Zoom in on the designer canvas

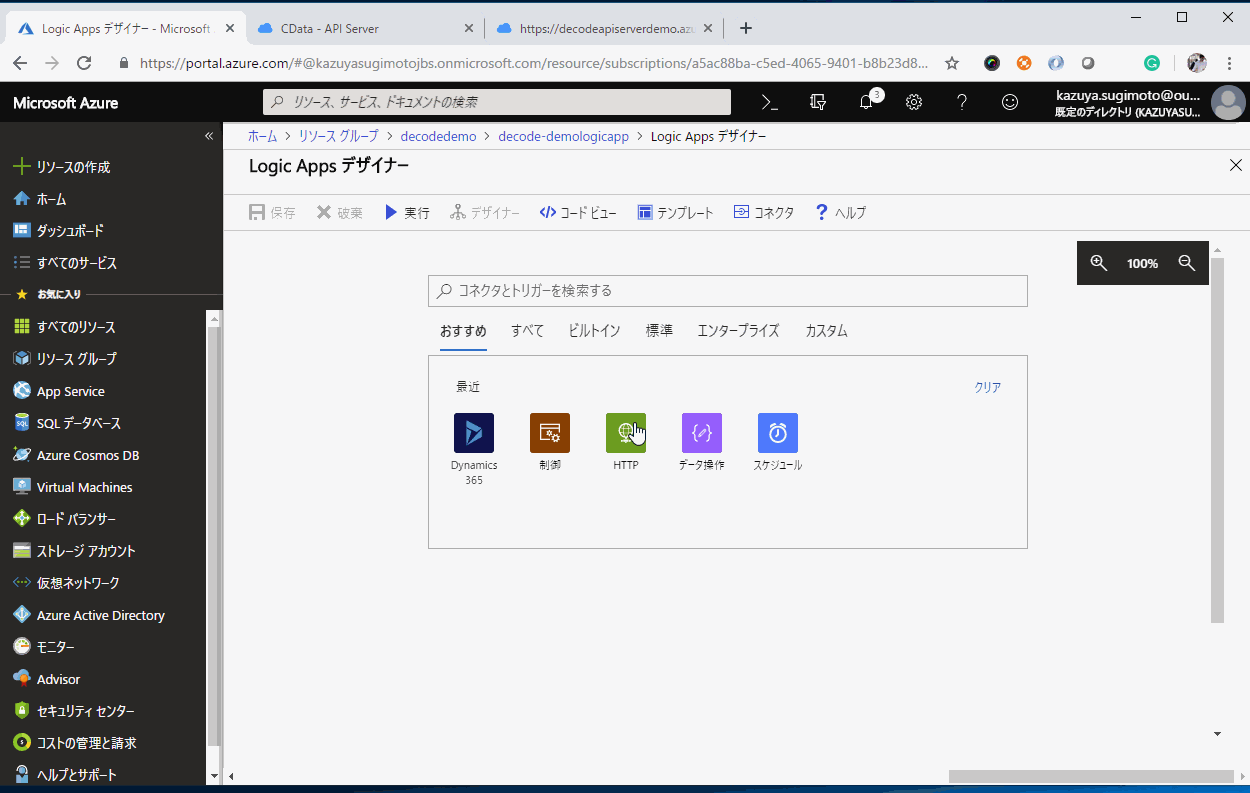(x=1098, y=262)
